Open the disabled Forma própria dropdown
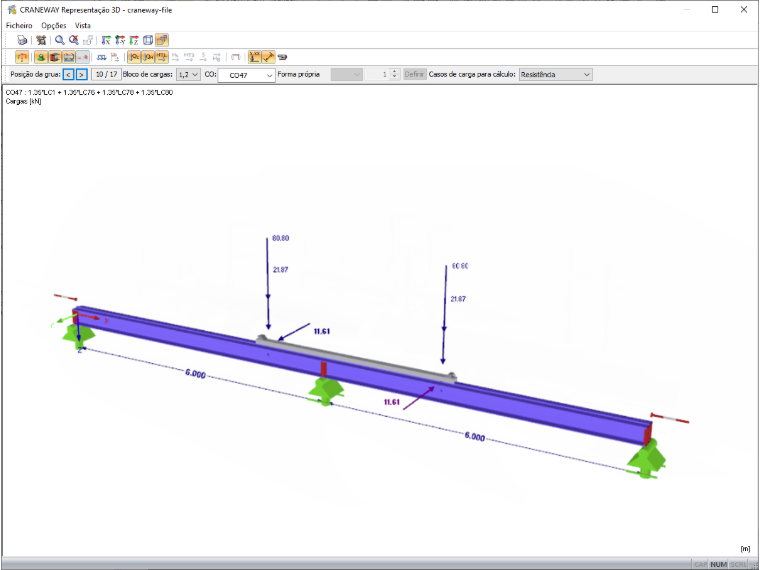This screenshot has height=570, width=760. click(x=347, y=75)
